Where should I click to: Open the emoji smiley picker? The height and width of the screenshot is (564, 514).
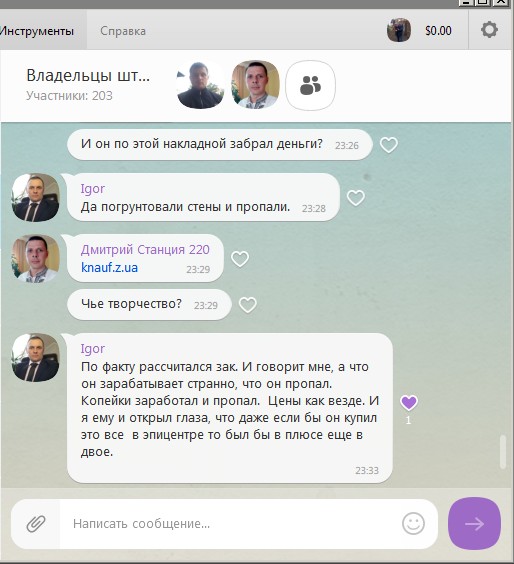[x=413, y=523]
